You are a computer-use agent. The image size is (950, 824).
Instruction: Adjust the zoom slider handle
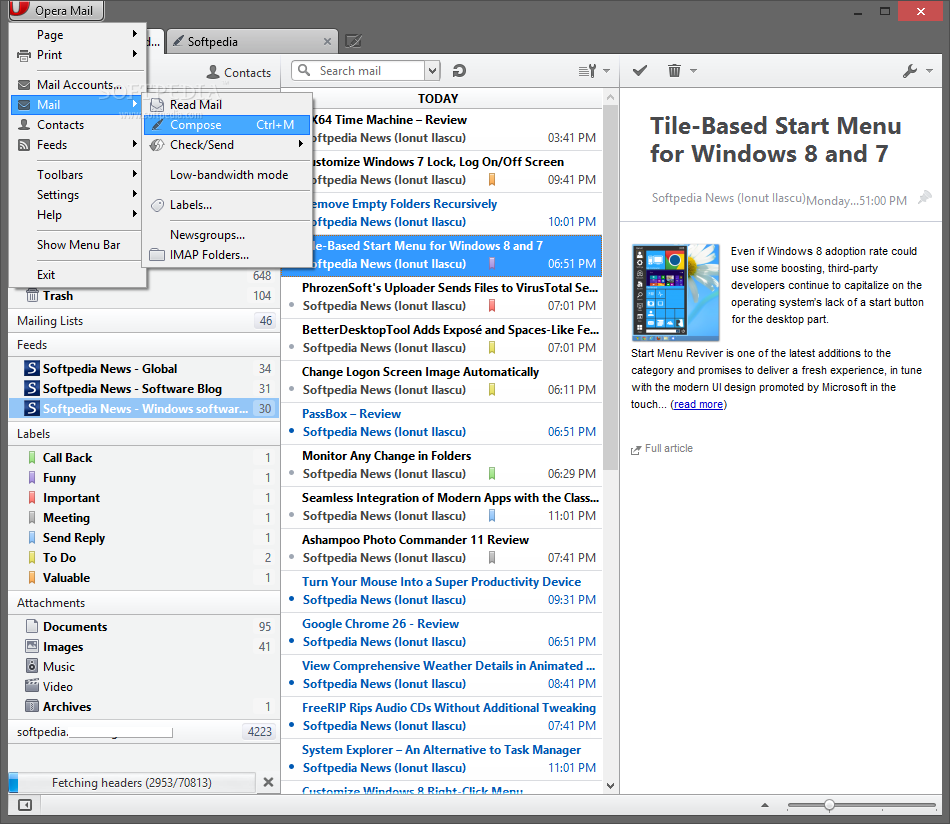[829, 805]
